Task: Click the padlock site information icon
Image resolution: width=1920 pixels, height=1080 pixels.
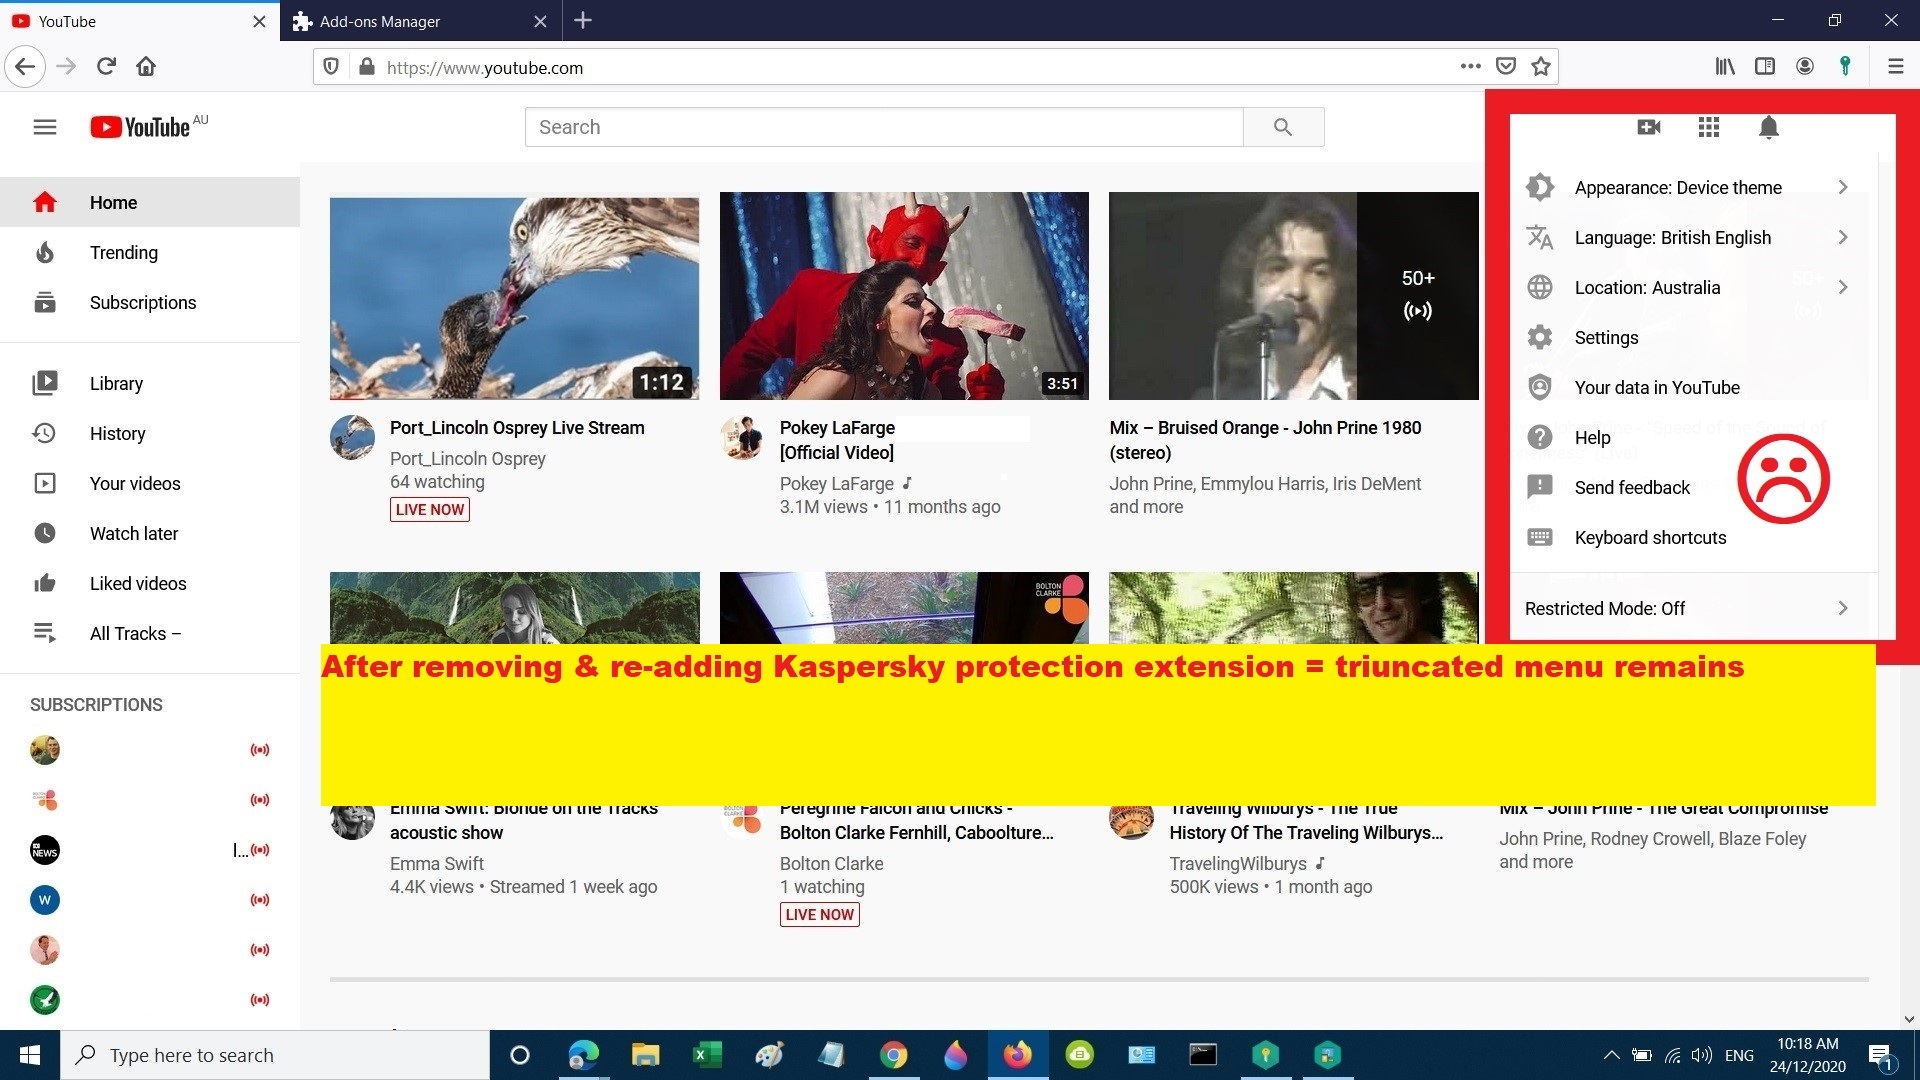Action: click(x=367, y=67)
